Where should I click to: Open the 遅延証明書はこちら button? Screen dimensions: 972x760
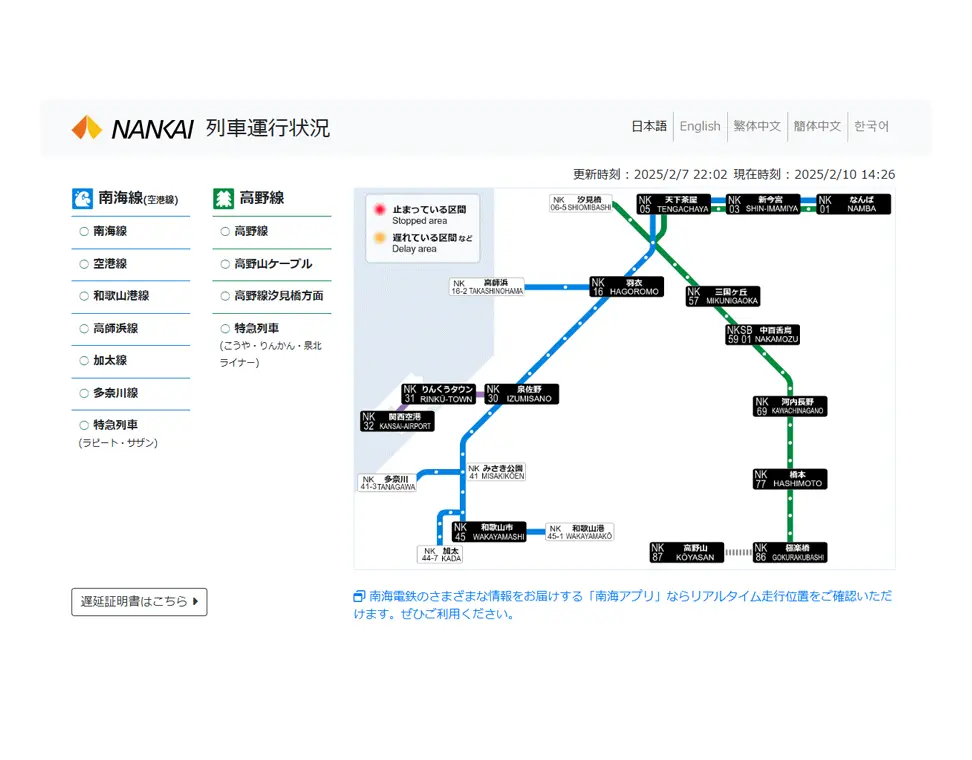pyautogui.click(x=139, y=602)
